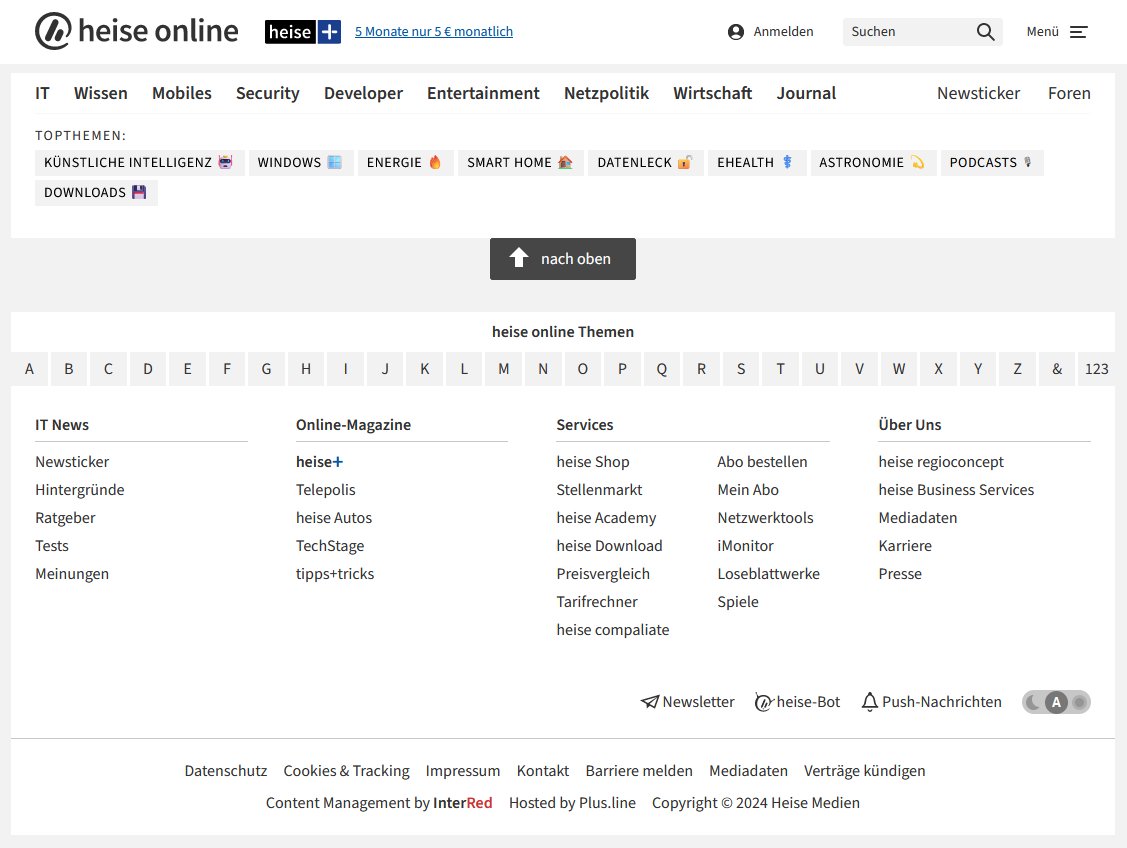The width and height of the screenshot is (1127, 848).
Task: Open Ratgeber under IT News
Action: tap(65, 517)
